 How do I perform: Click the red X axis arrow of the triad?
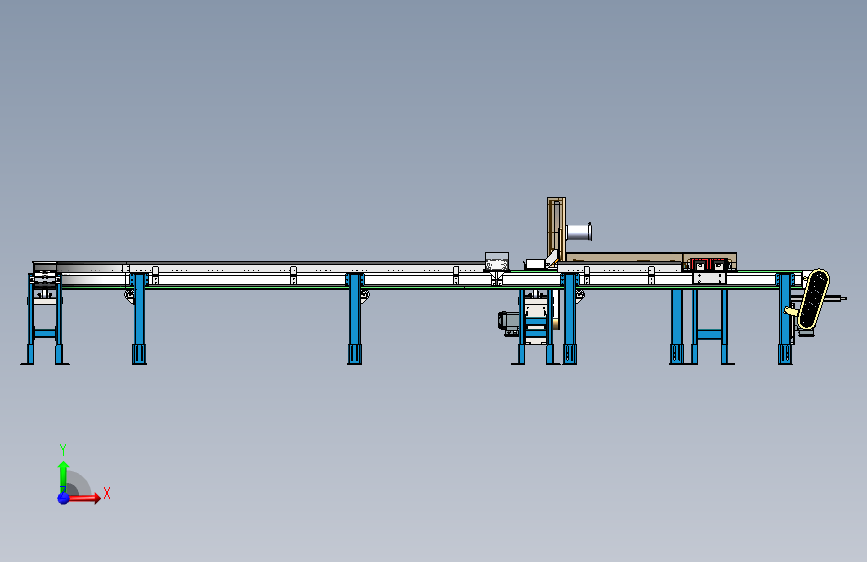pos(84,498)
